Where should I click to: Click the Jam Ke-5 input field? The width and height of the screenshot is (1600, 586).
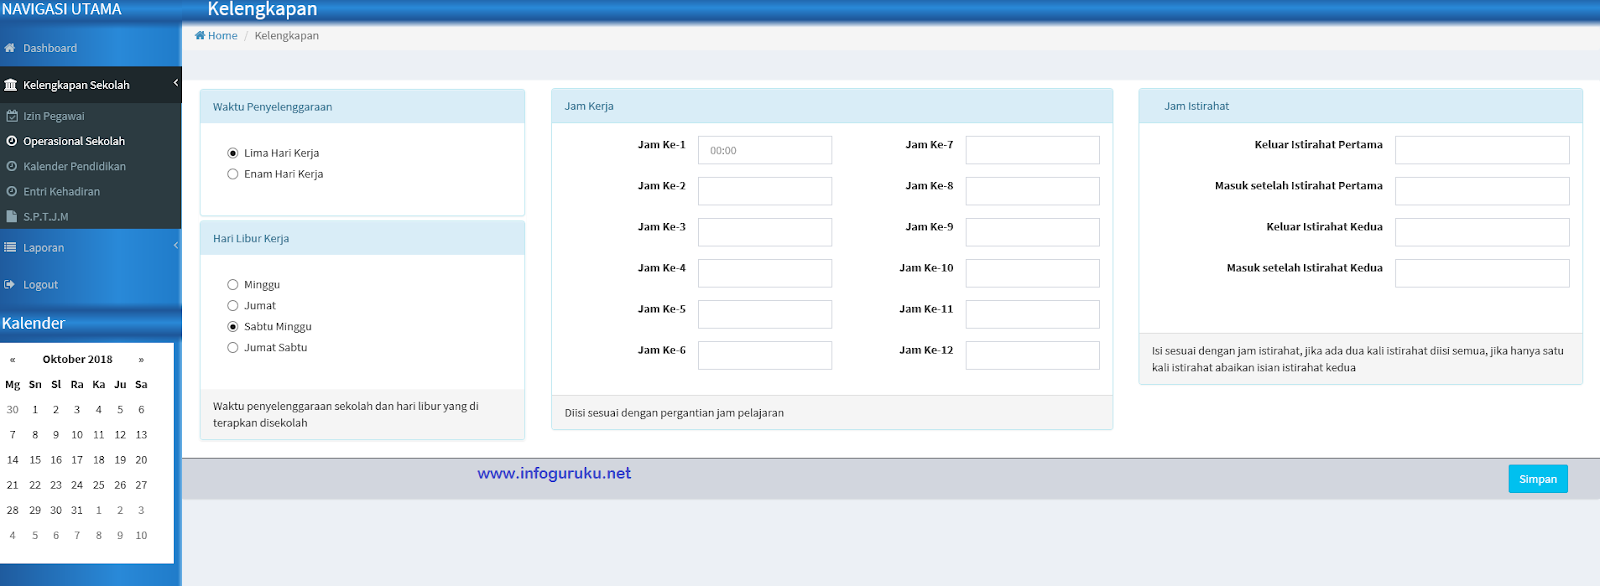[x=765, y=314]
